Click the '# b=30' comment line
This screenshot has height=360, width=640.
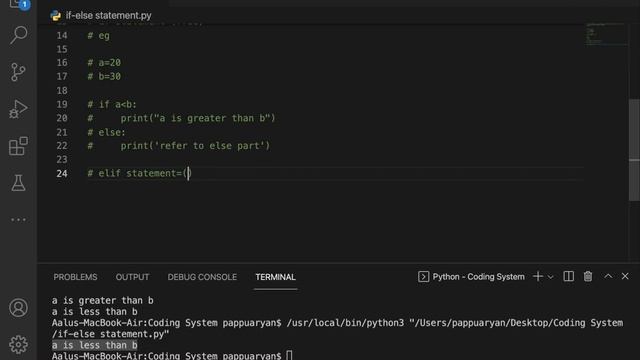coord(104,77)
